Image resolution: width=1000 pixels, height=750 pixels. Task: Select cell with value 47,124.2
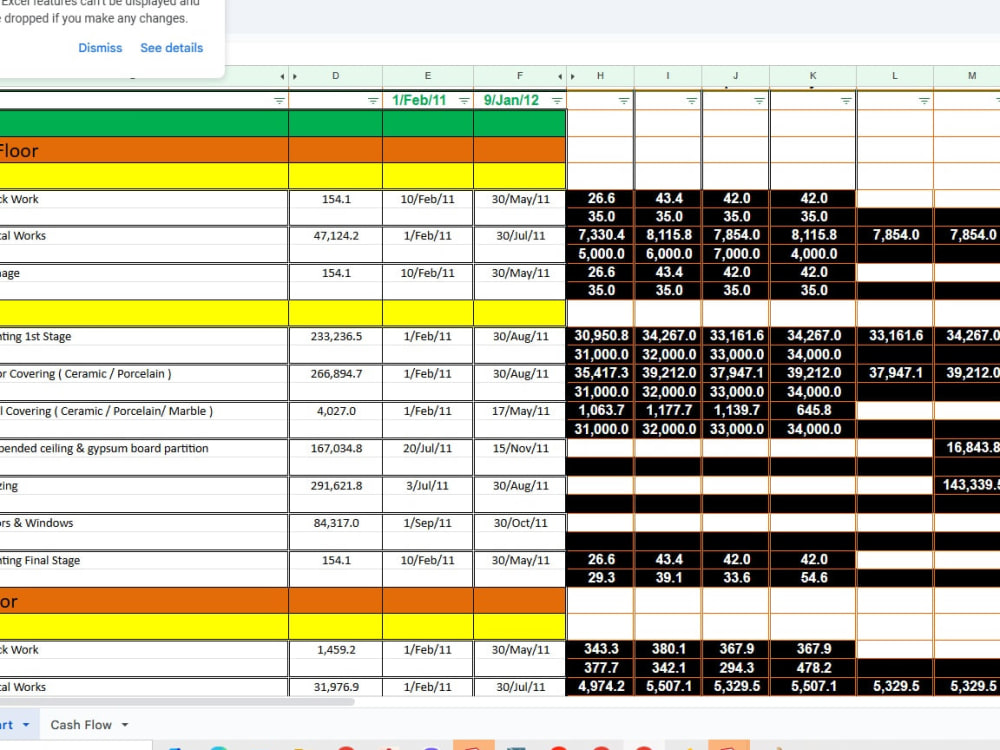tap(335, 235)
